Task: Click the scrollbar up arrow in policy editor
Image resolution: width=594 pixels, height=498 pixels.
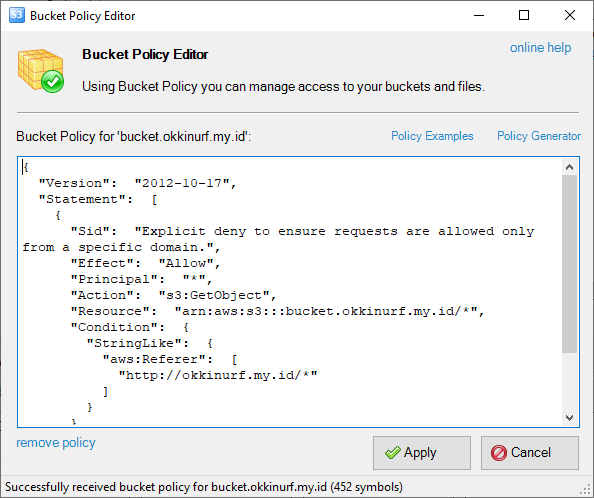Action: (x=569, y=167)
